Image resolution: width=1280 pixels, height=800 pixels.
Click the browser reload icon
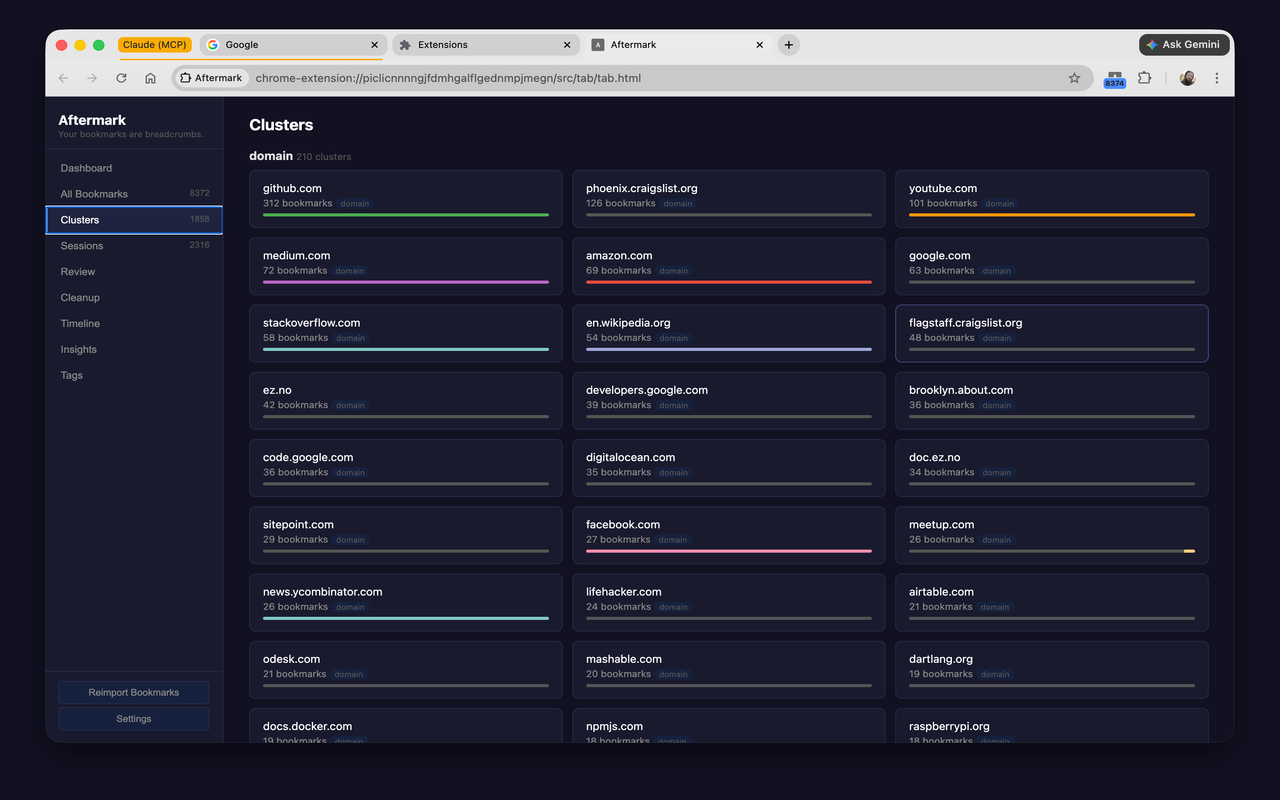[x=121, y=78]
